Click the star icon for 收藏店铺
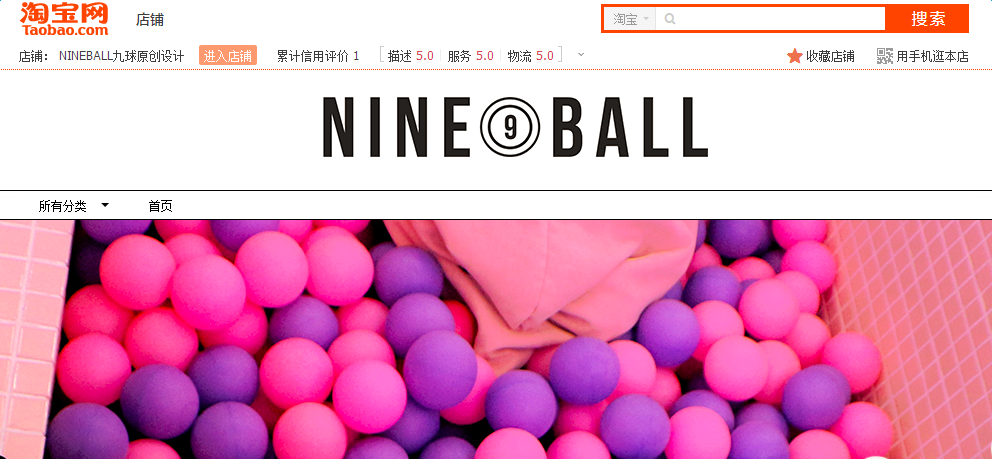This screenshot has width=992, height=459. (795, 56)
